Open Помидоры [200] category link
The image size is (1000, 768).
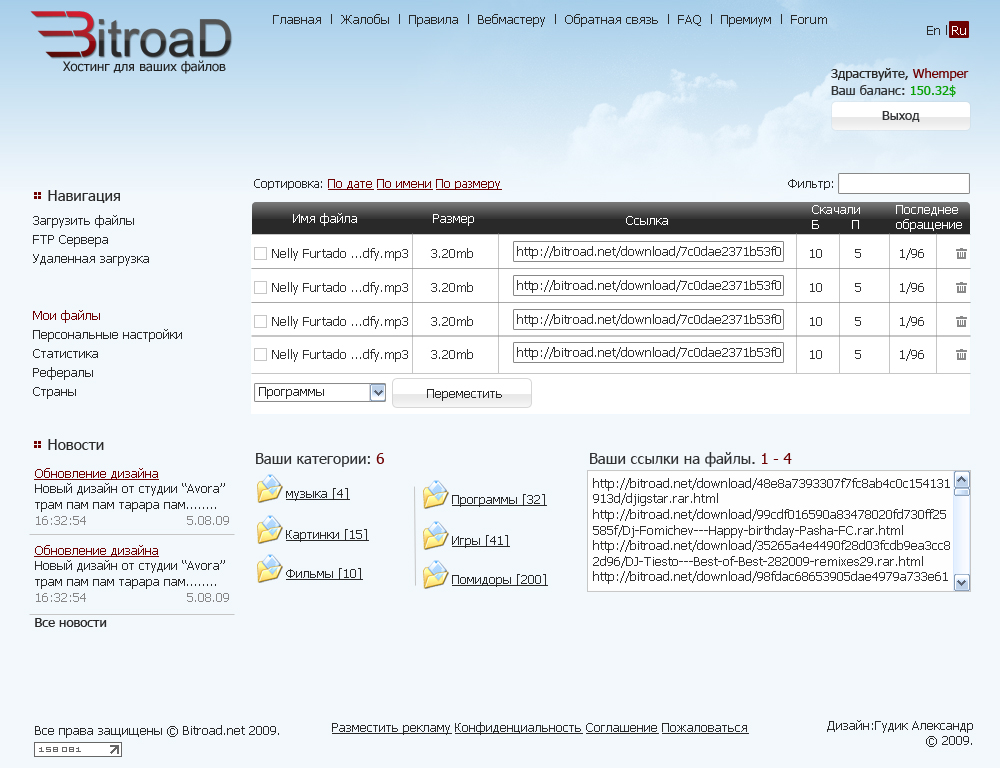pos(499,579)
